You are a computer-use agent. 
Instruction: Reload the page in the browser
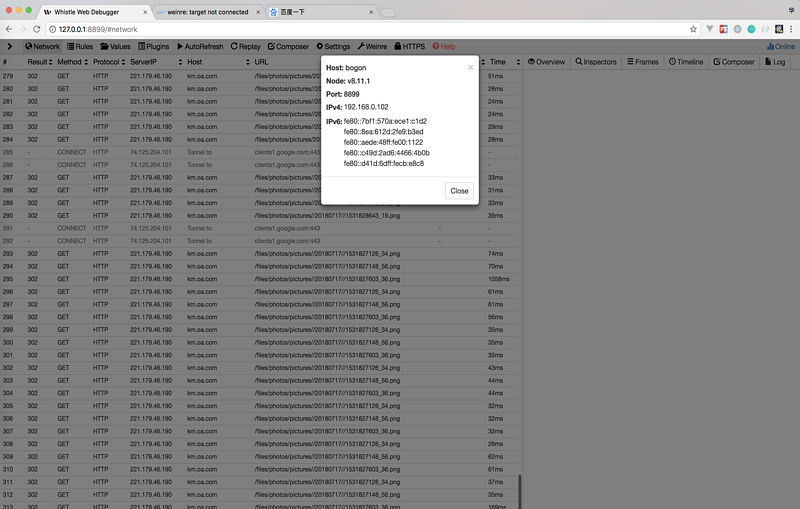pyautogui.click(x=37, y=29)
